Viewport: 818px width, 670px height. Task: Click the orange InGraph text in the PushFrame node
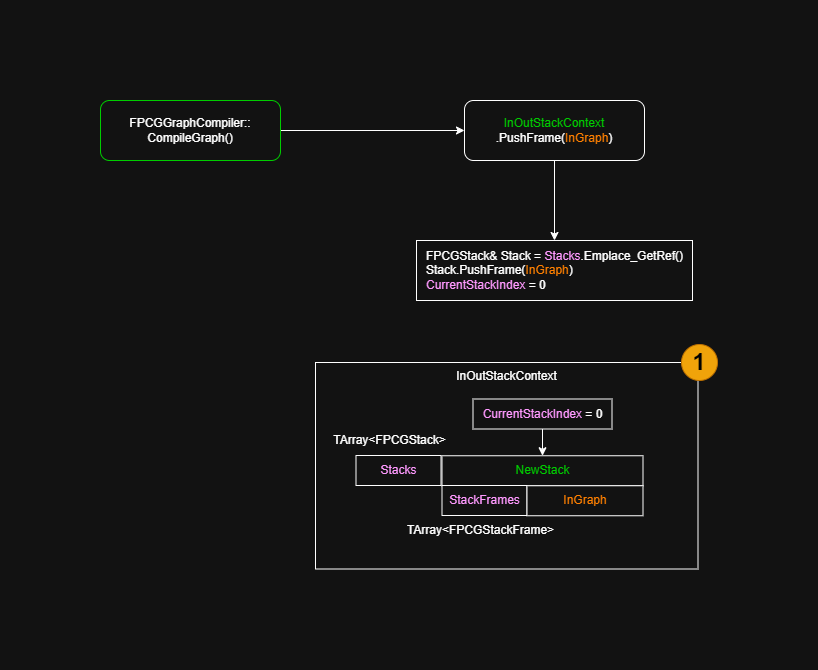[586, 138]
